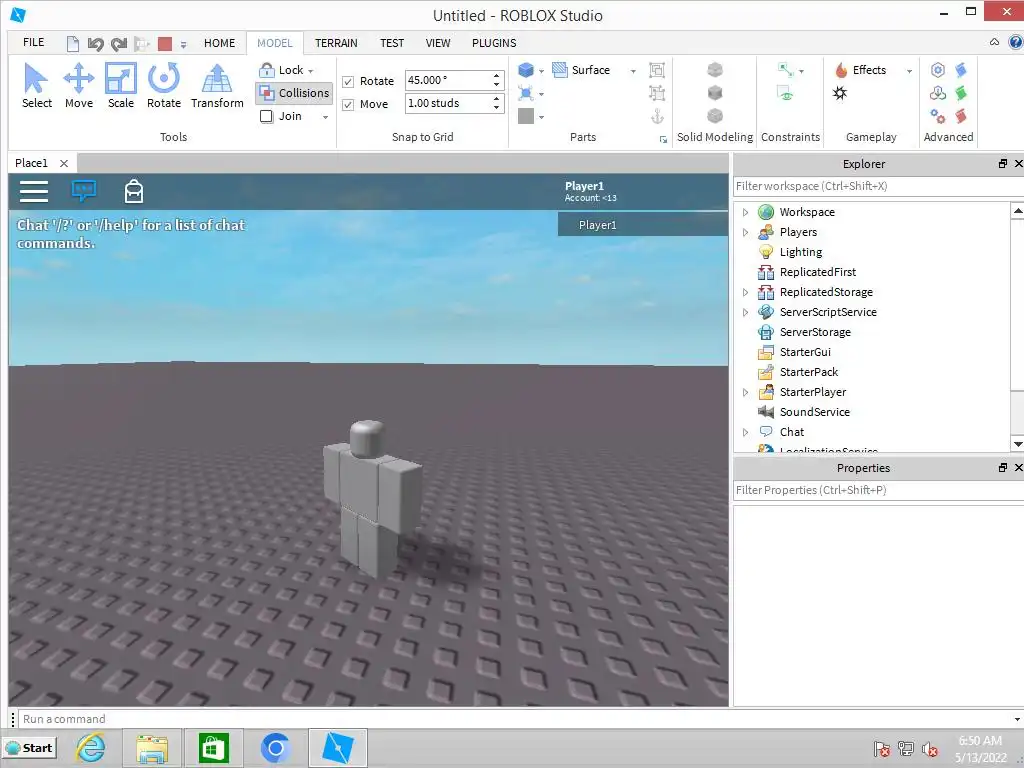The width and height of the screenshot is (1024, 768).
Task: Enable the Join surfaces checkbox
Action: [x=266, y=116]
